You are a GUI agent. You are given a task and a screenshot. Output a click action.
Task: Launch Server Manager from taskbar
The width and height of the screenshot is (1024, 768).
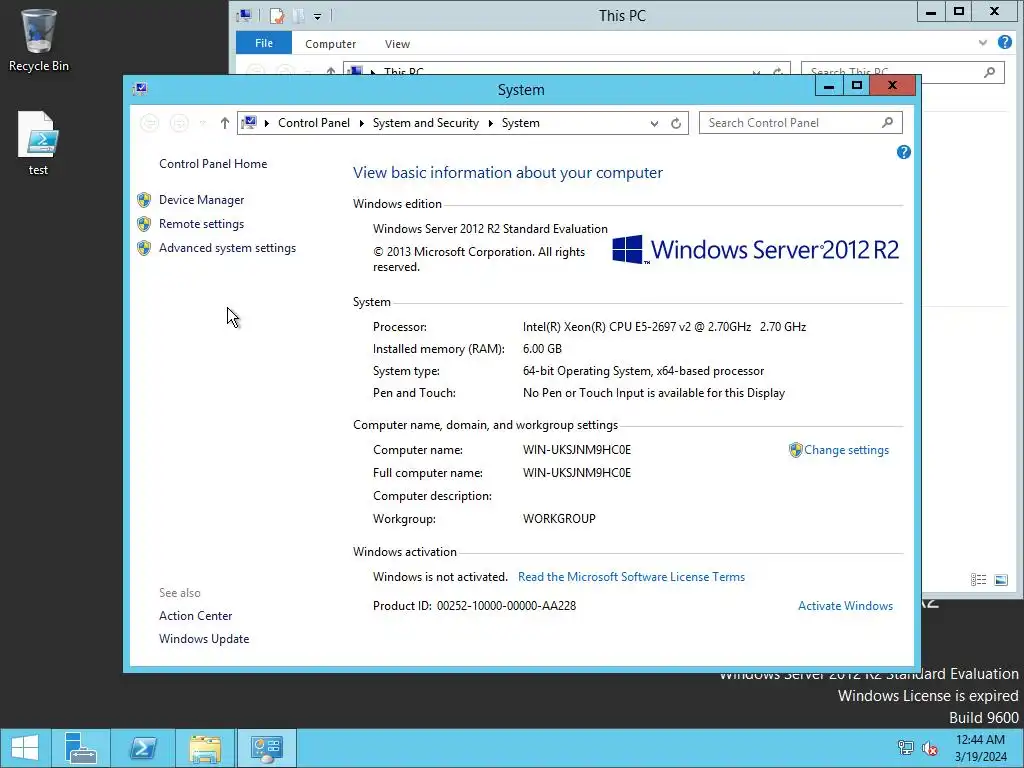click(x=81, y=748)
